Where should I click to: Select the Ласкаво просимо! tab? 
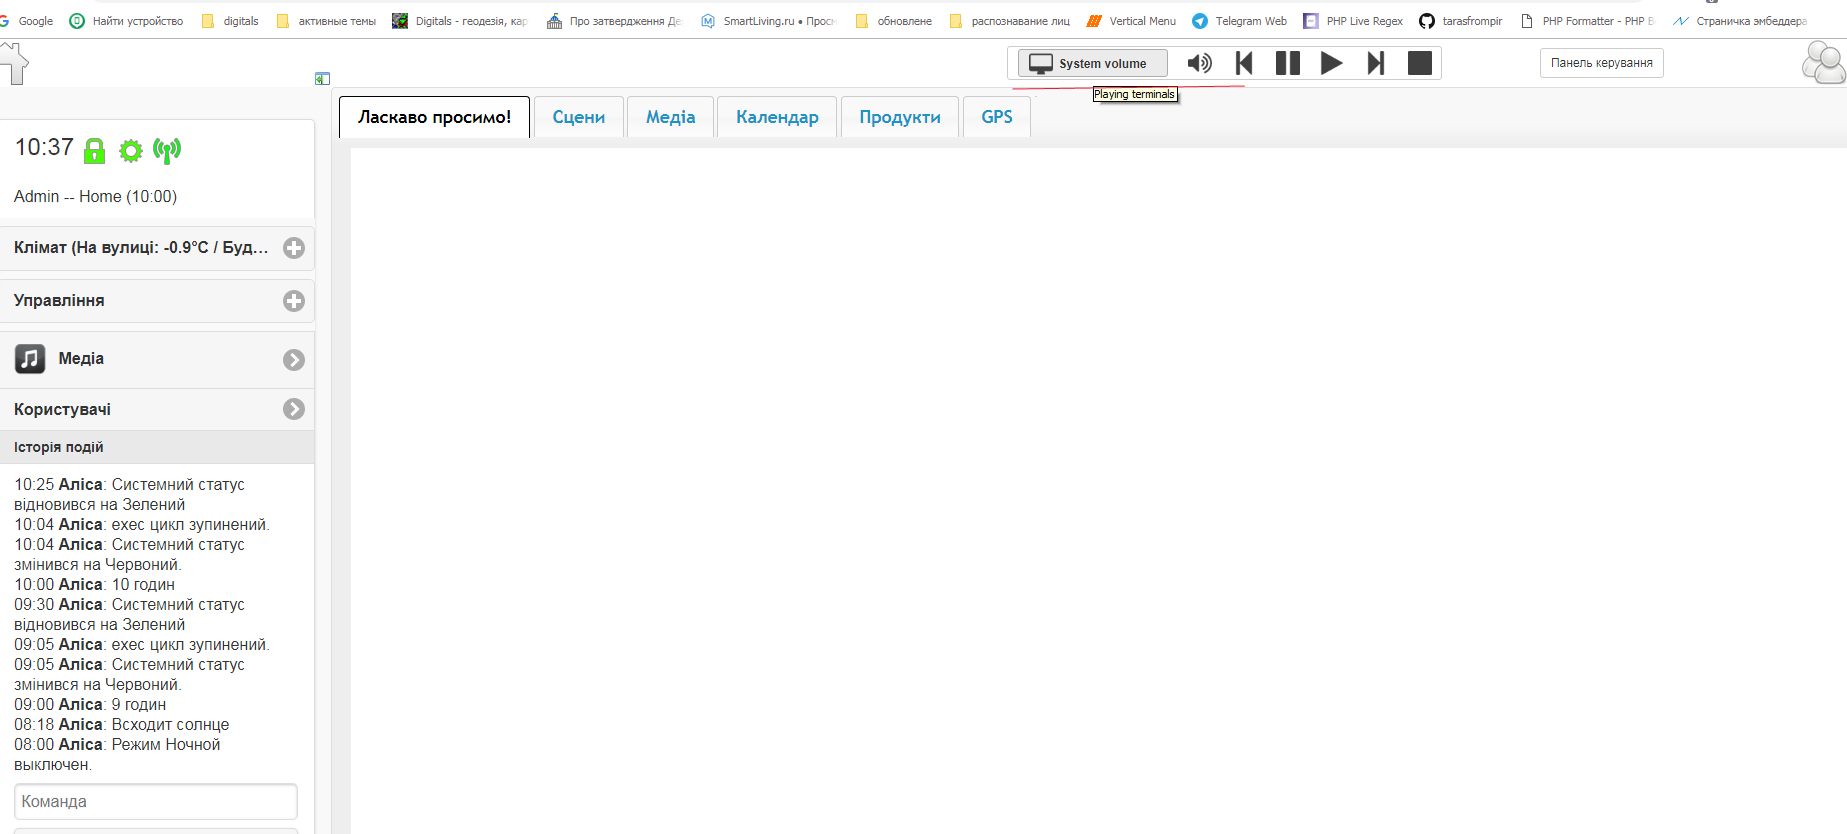click(434, 117)
